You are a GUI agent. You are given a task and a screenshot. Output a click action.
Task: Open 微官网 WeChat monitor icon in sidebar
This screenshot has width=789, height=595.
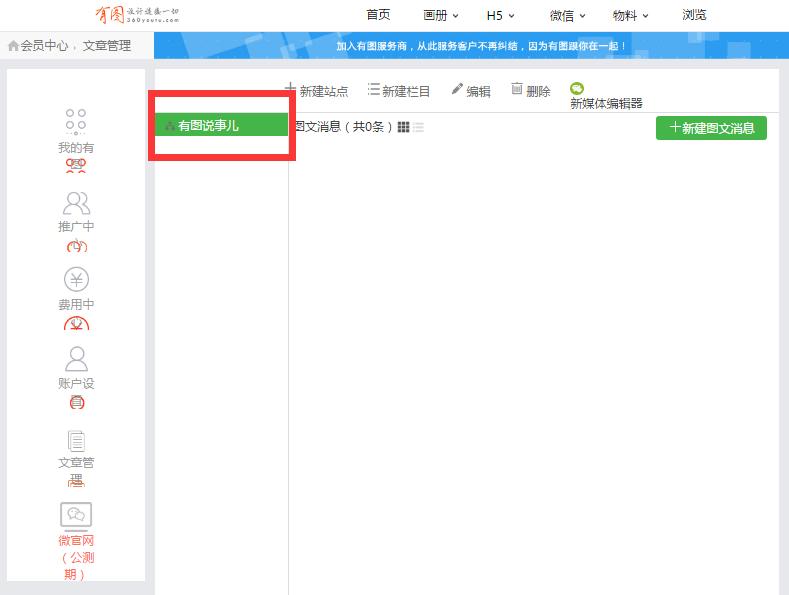[x=76, y=516]
